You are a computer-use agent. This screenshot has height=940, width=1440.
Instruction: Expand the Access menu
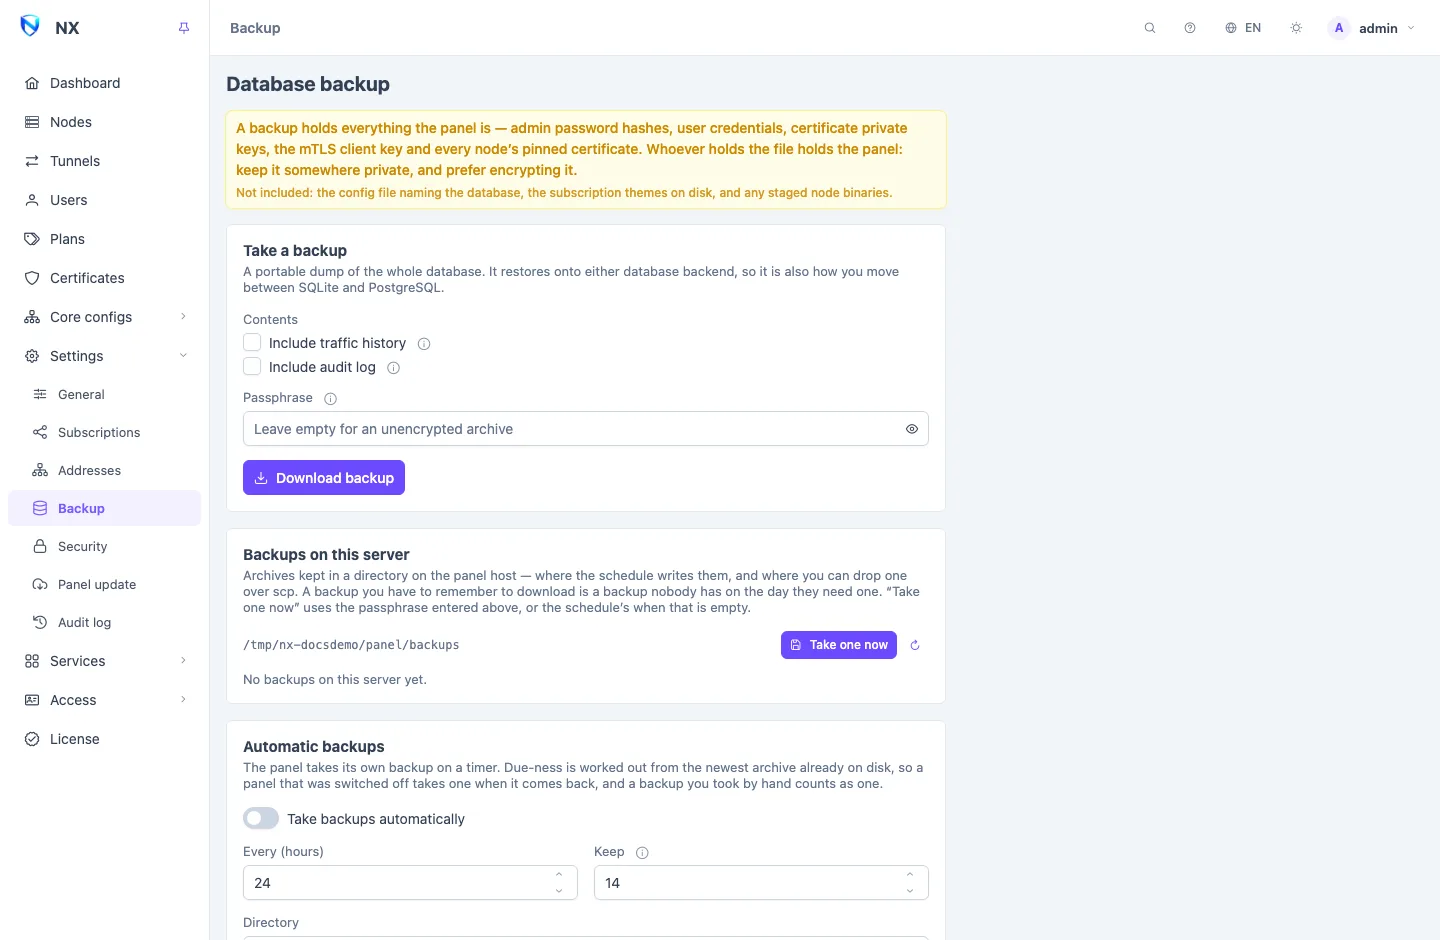(104, 700)
